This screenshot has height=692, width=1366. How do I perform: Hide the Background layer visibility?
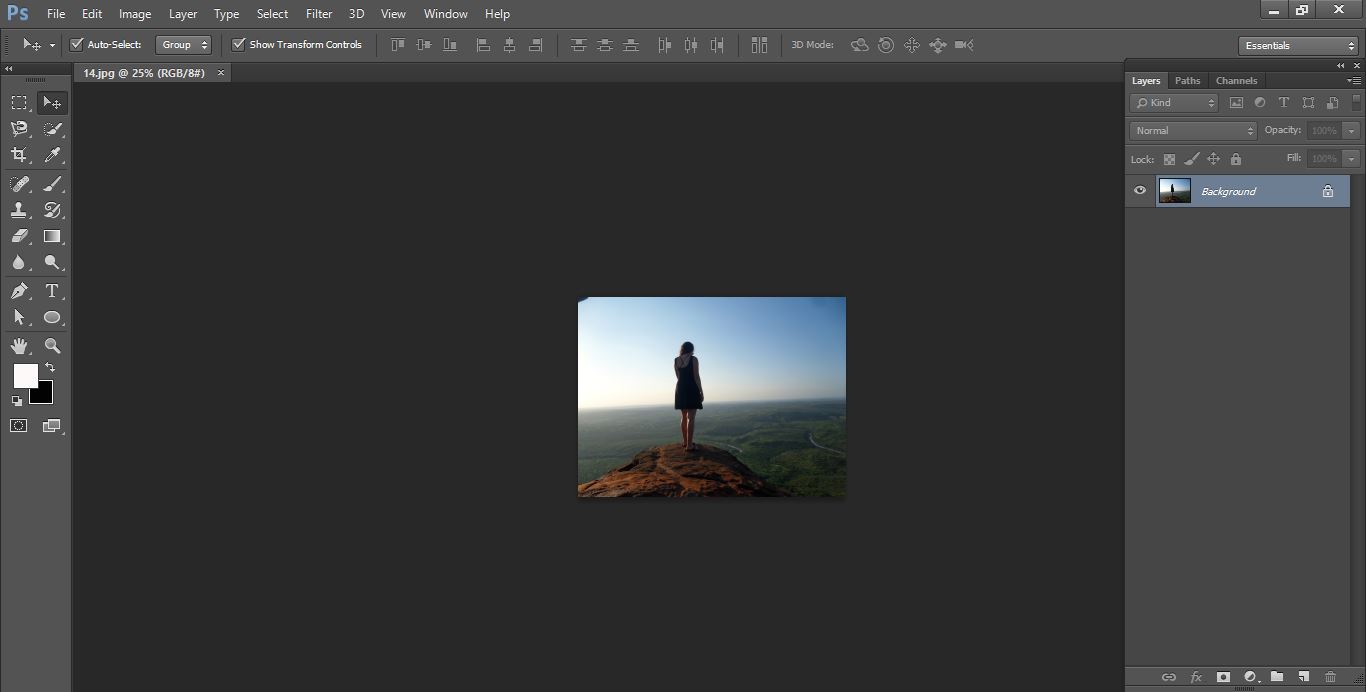tap(1139, 190)
